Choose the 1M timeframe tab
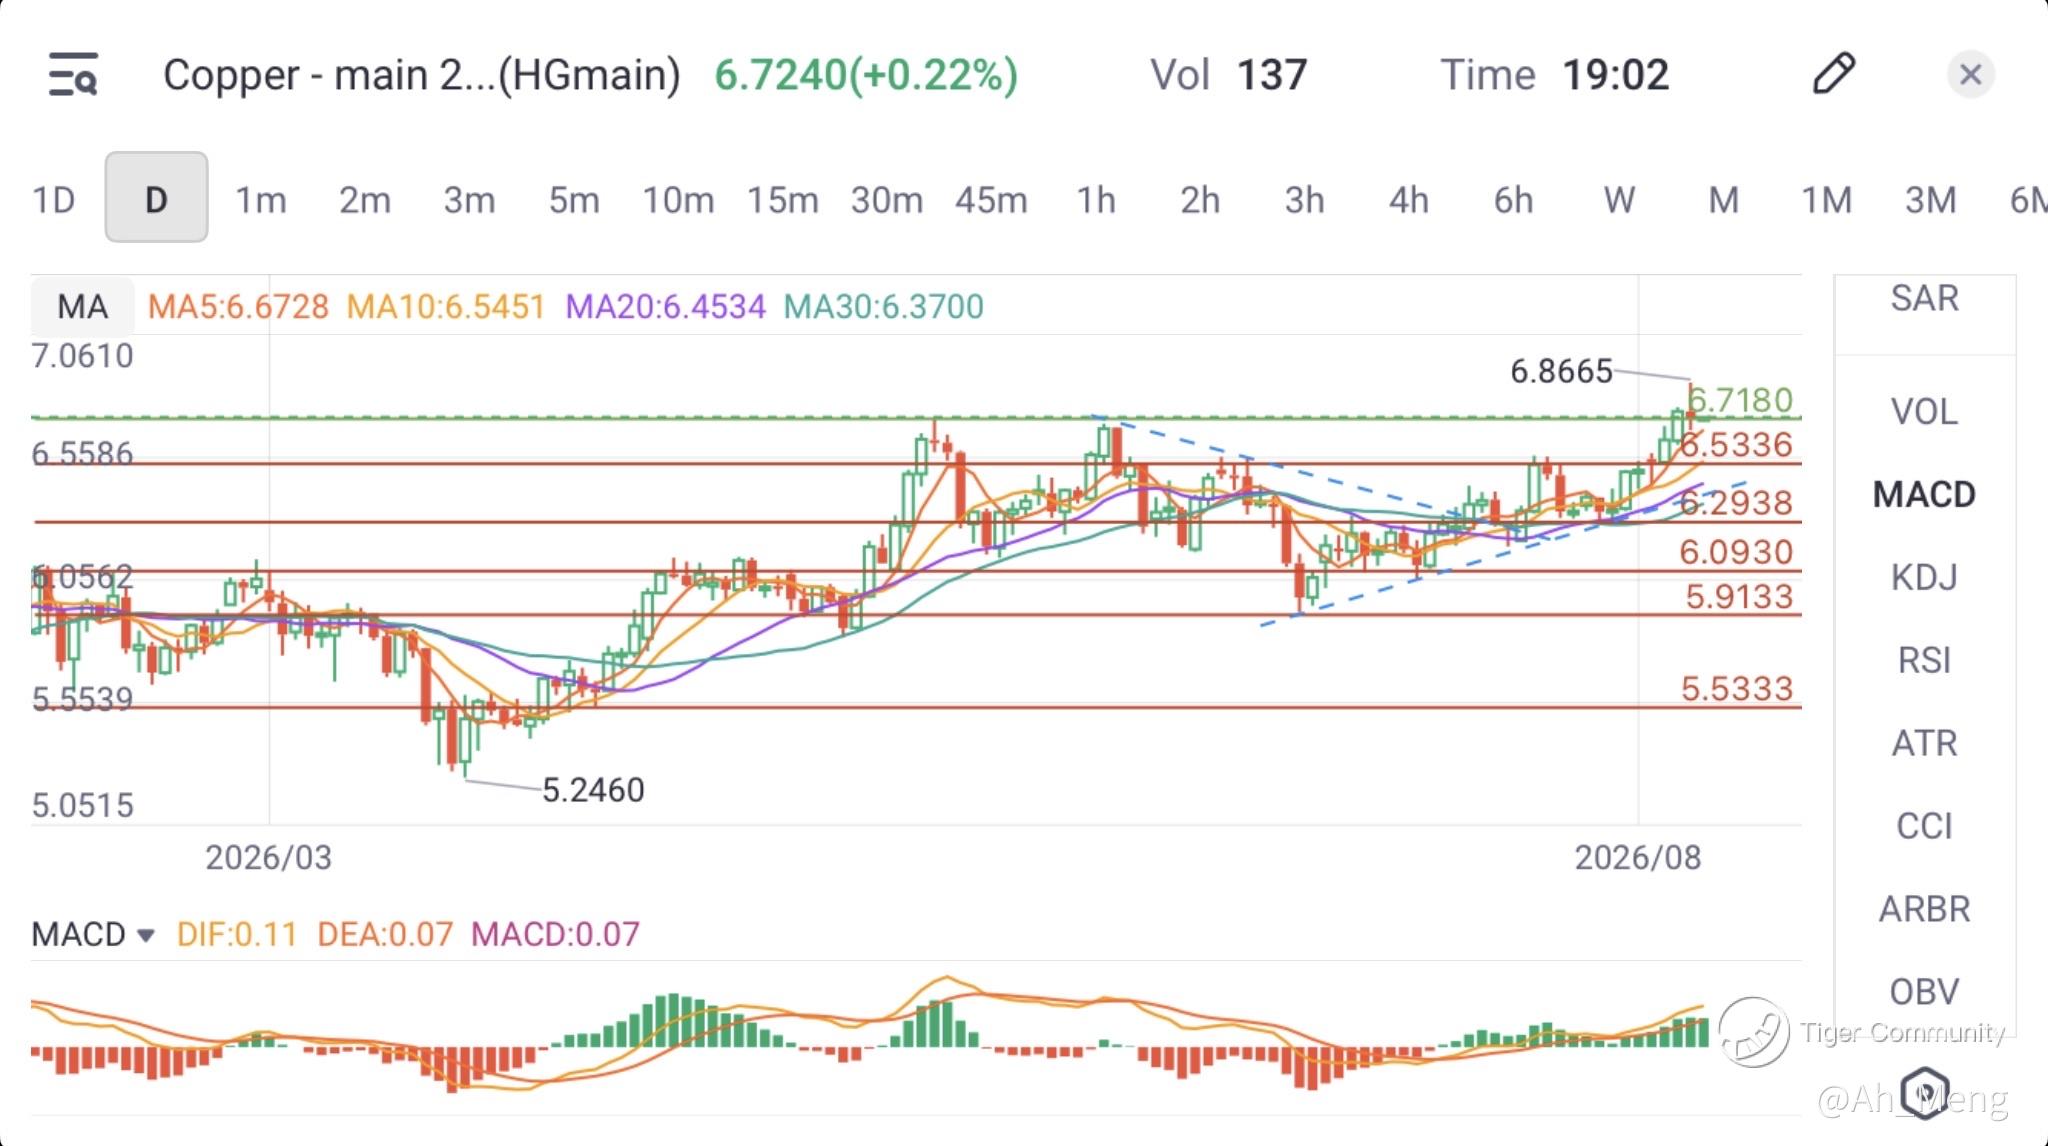This screenshot has height=1146, width=2048. (1827, 200)
